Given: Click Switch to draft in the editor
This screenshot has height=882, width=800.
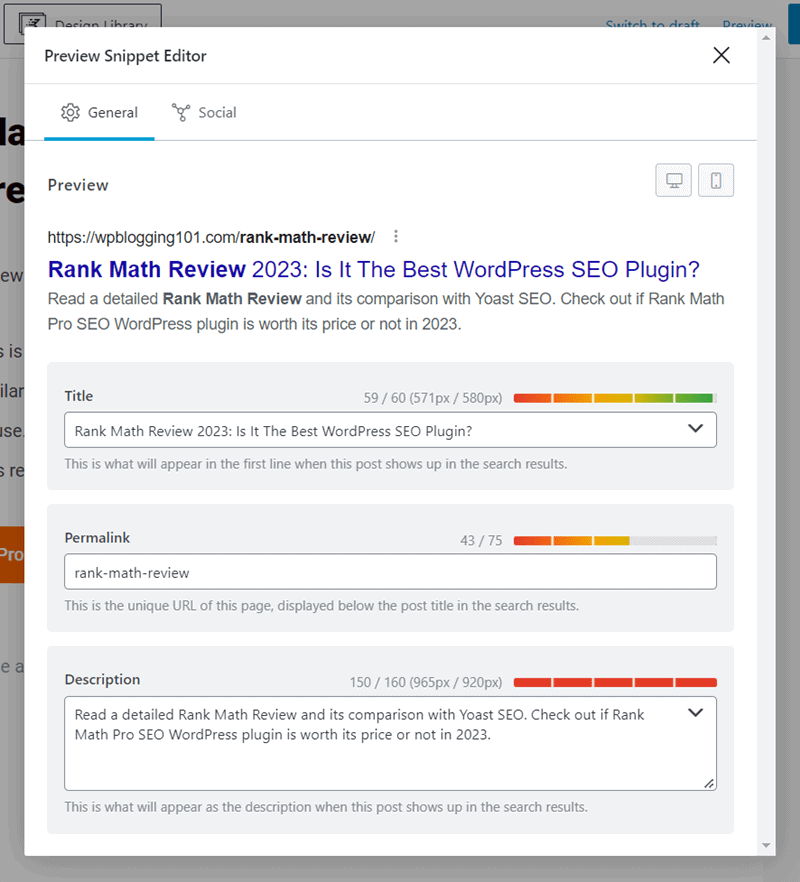Looking at the screenshot, I should [x=653, y=25].
